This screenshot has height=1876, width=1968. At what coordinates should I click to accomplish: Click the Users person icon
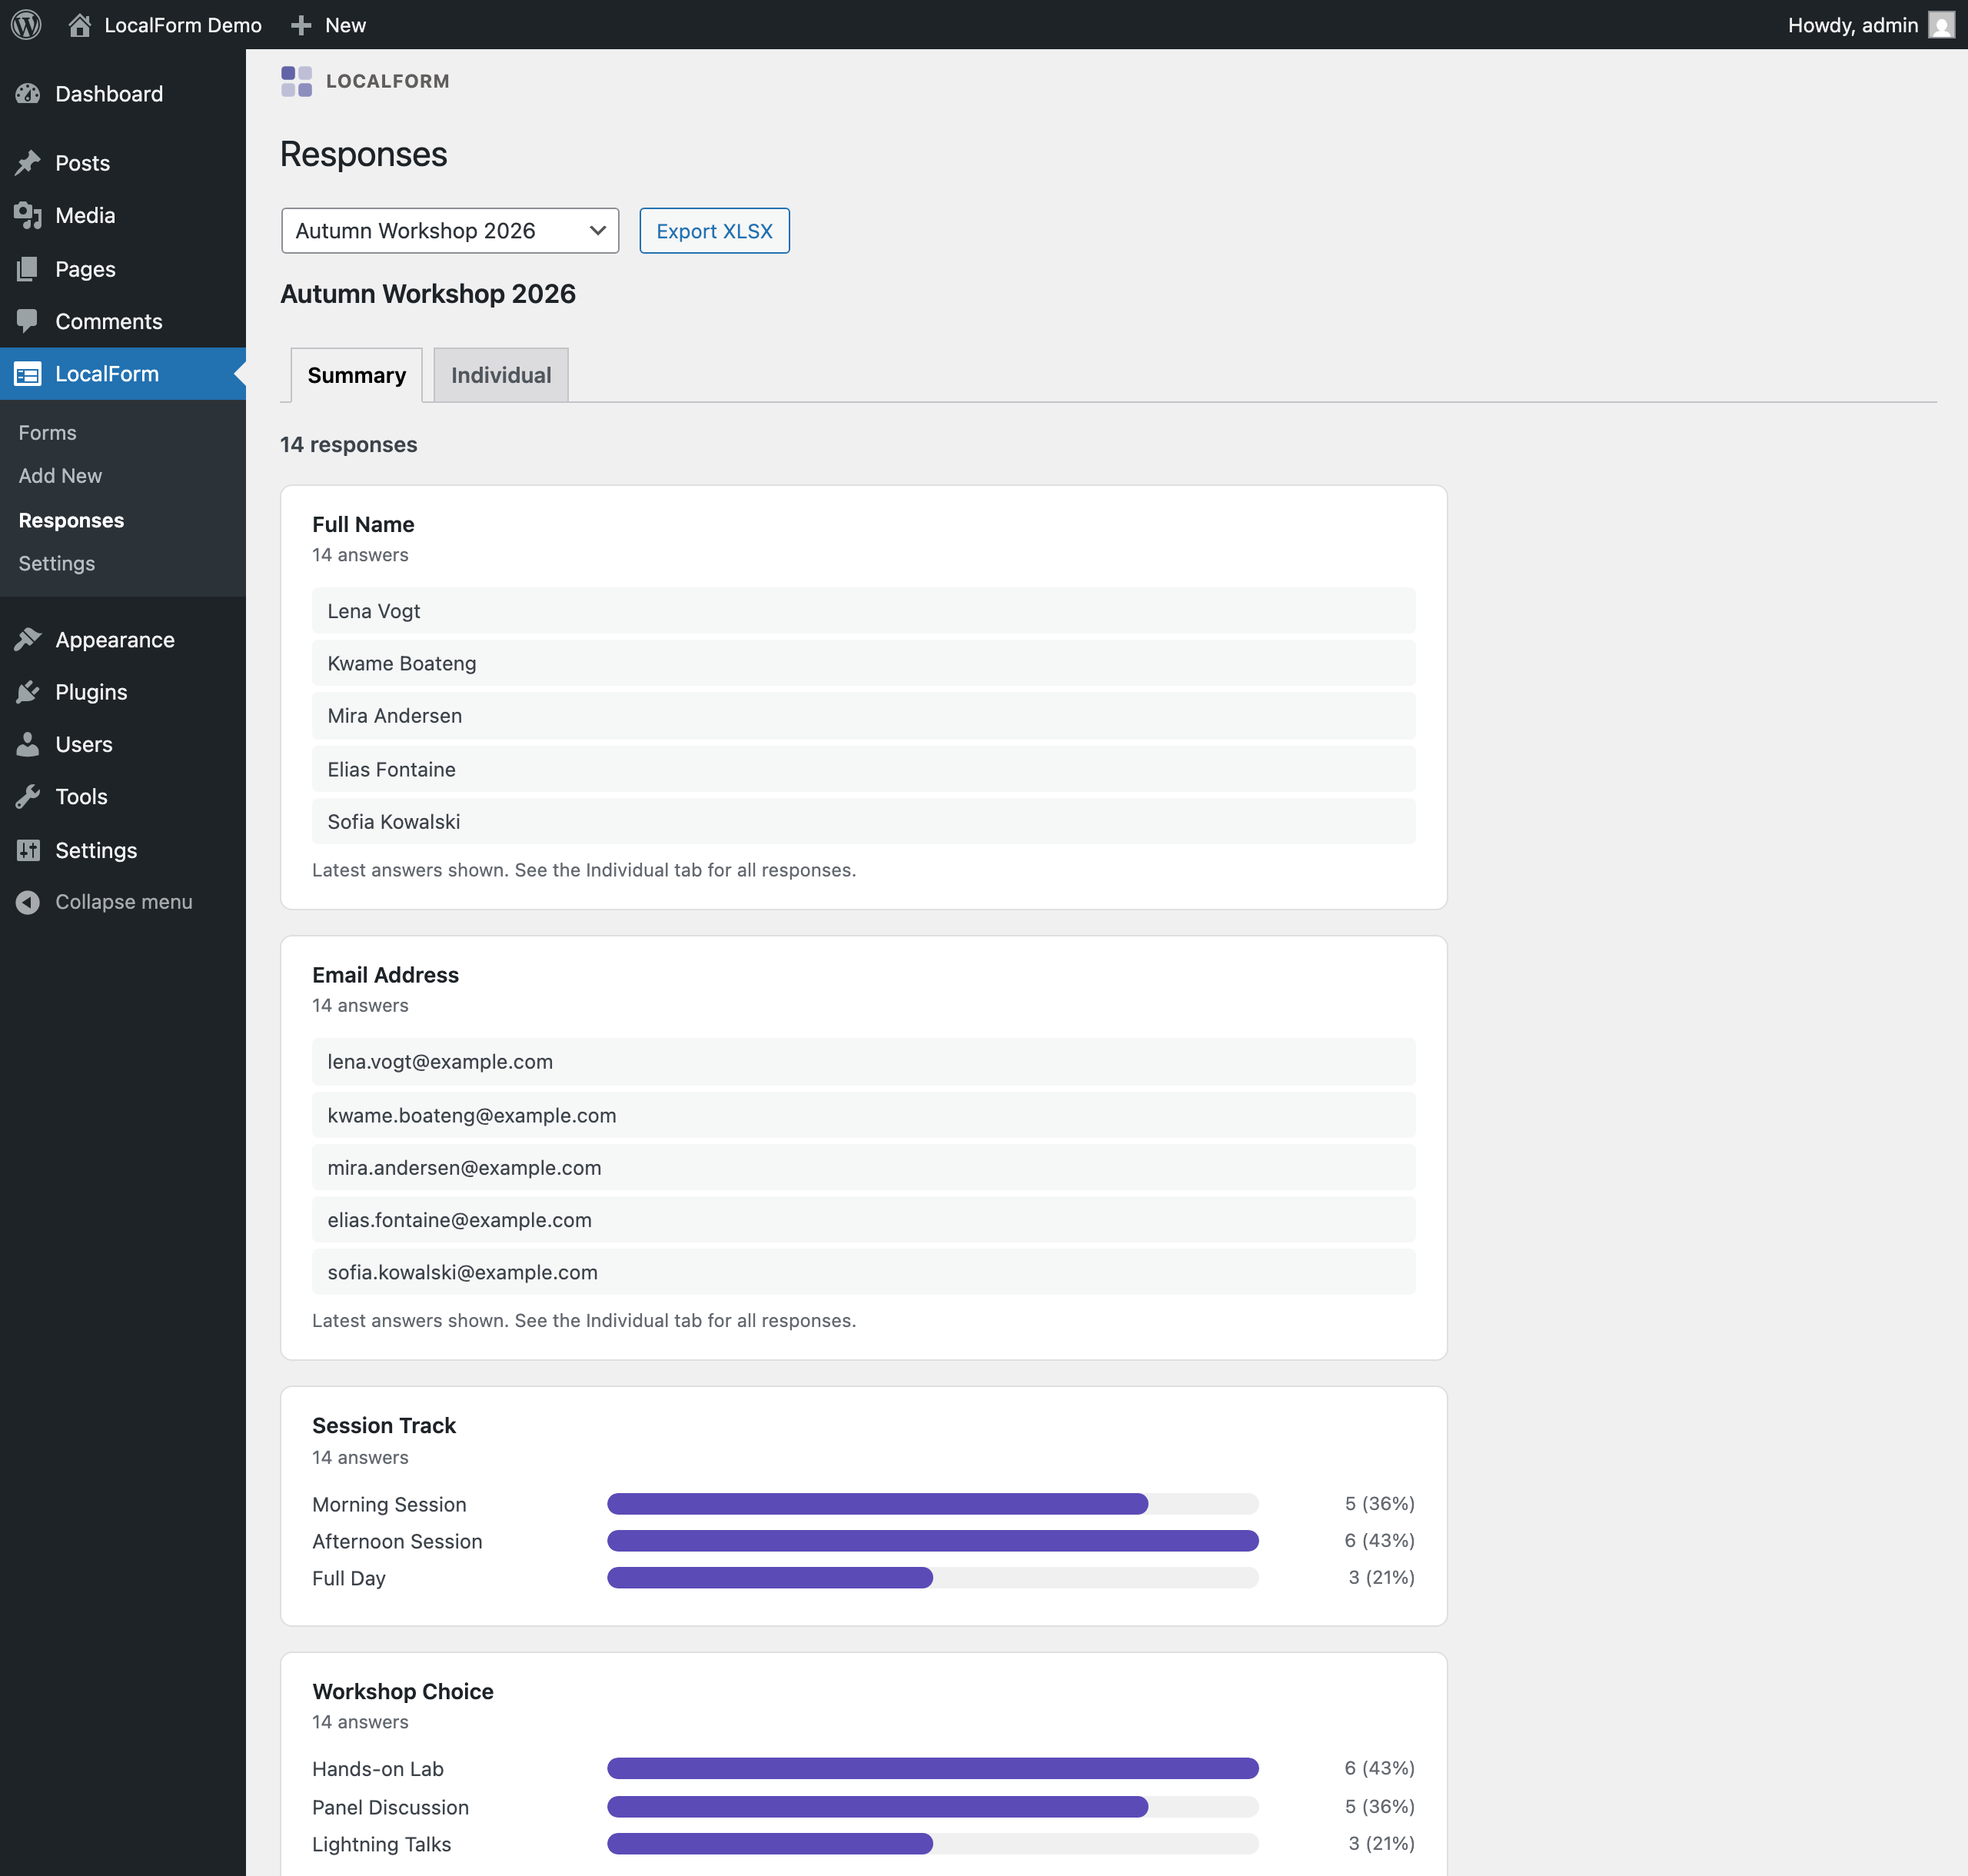pyautogui.click(x=28, y=744)
